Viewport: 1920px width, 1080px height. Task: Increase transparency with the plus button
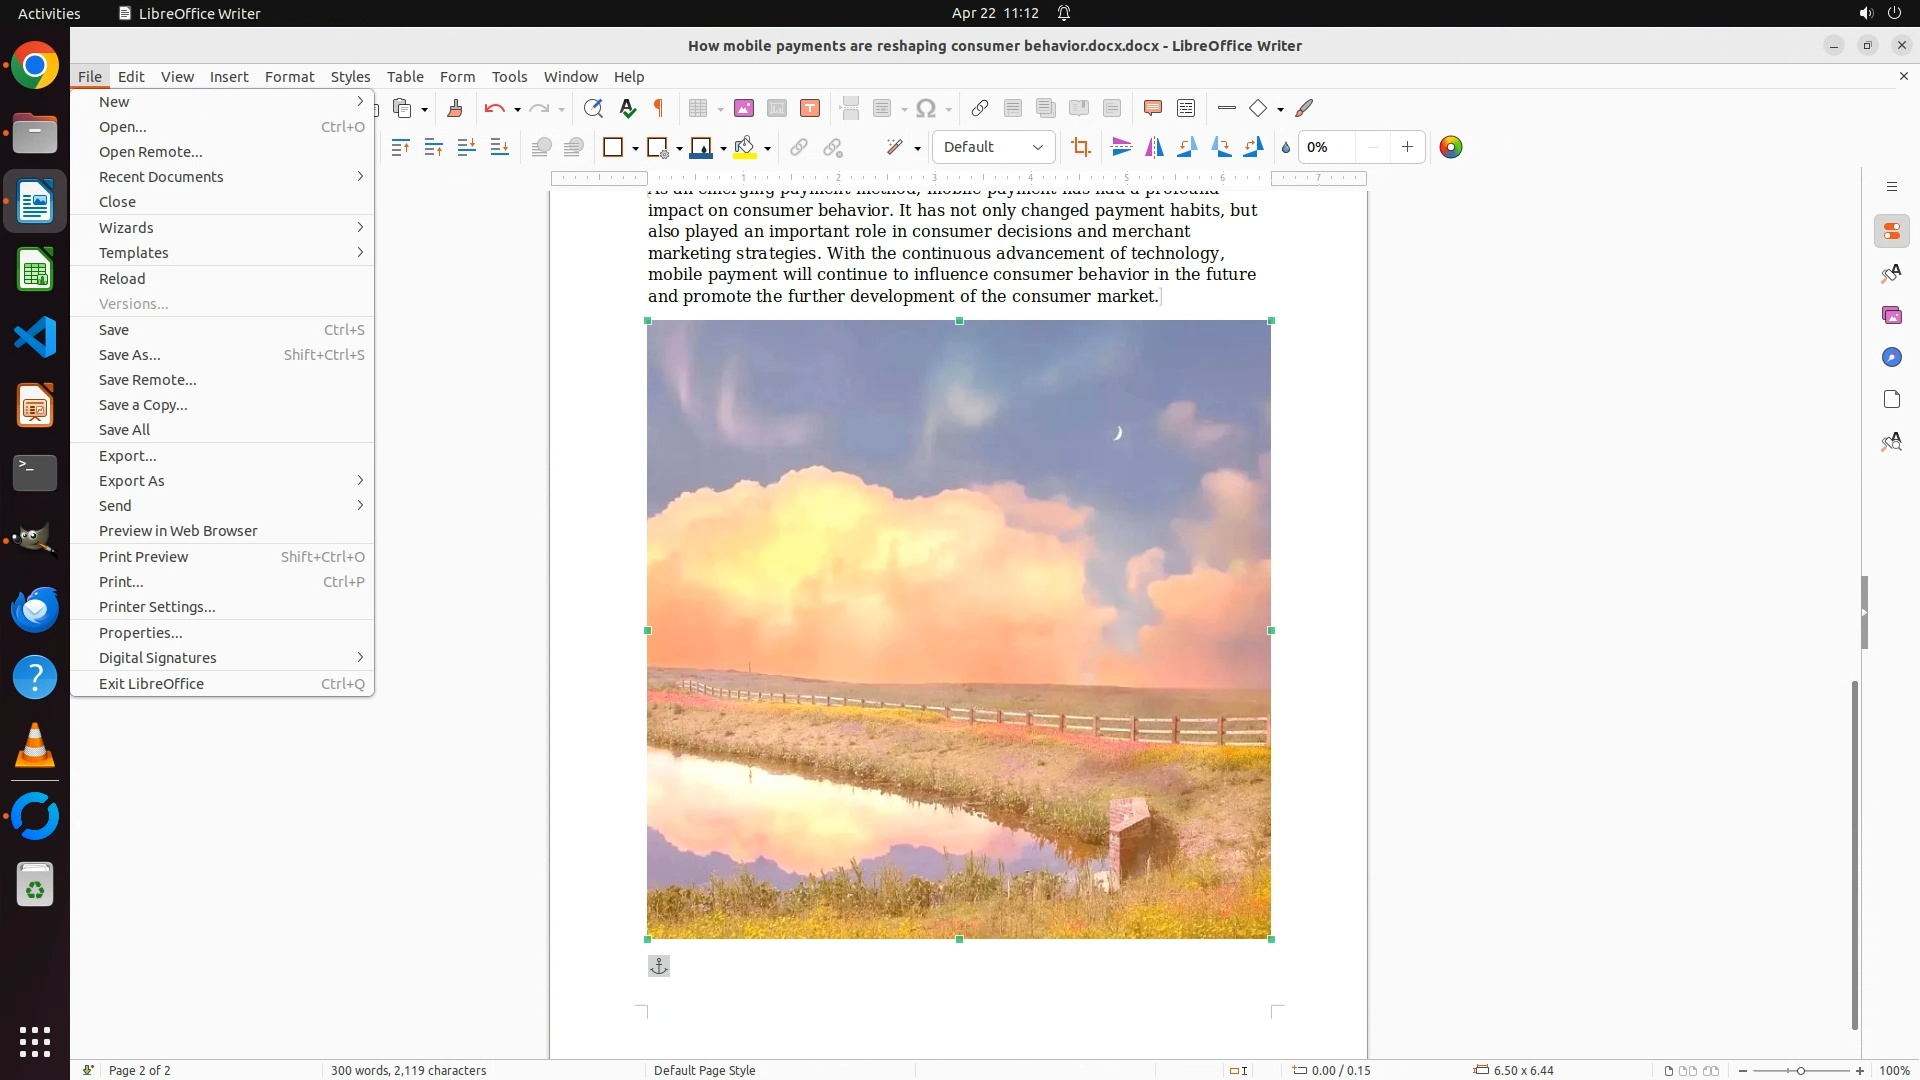(1407, 148)
